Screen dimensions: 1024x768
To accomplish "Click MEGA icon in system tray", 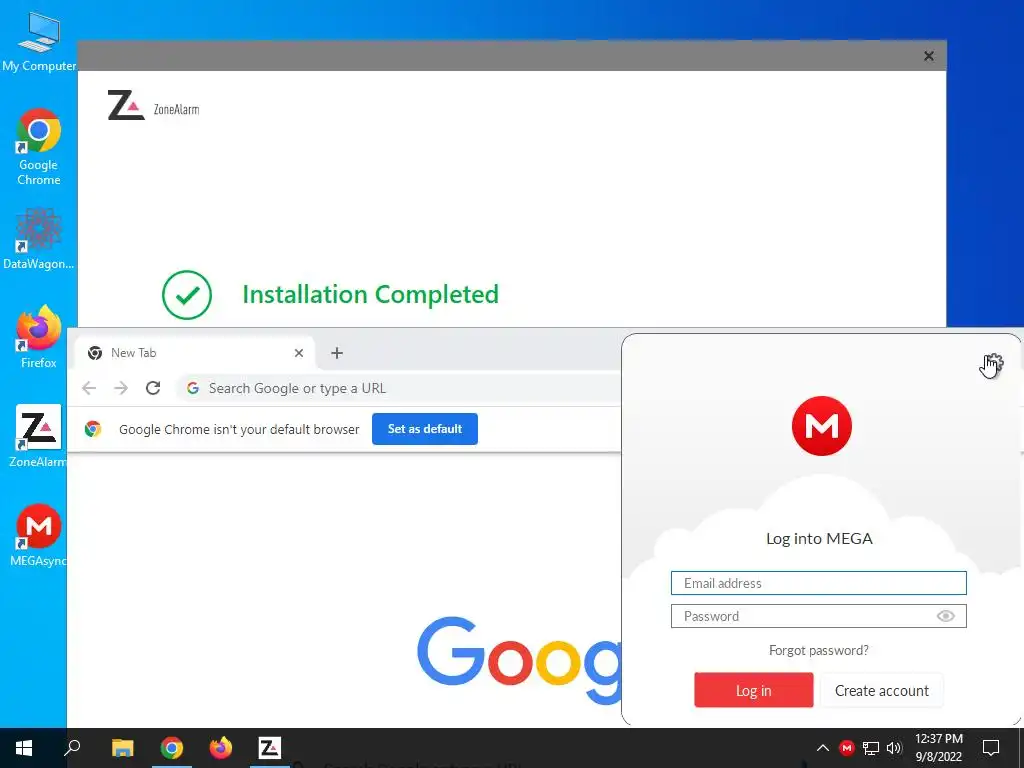I will coord(846,748).
